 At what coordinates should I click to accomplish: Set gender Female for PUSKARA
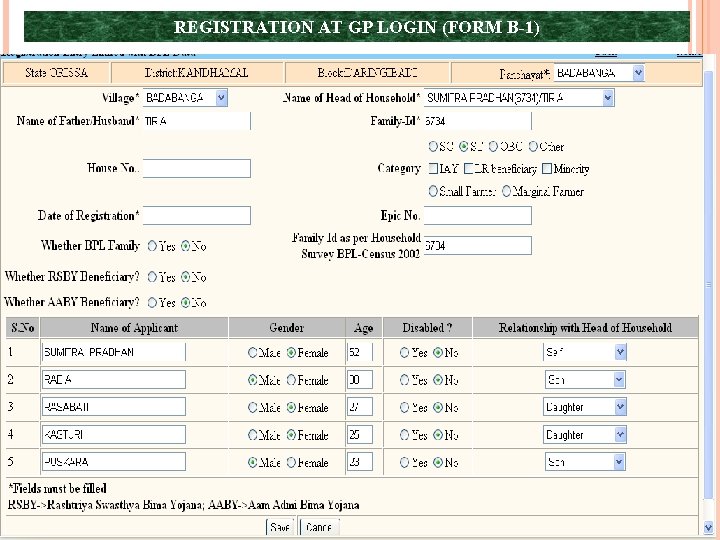click(x=291, y=462)
